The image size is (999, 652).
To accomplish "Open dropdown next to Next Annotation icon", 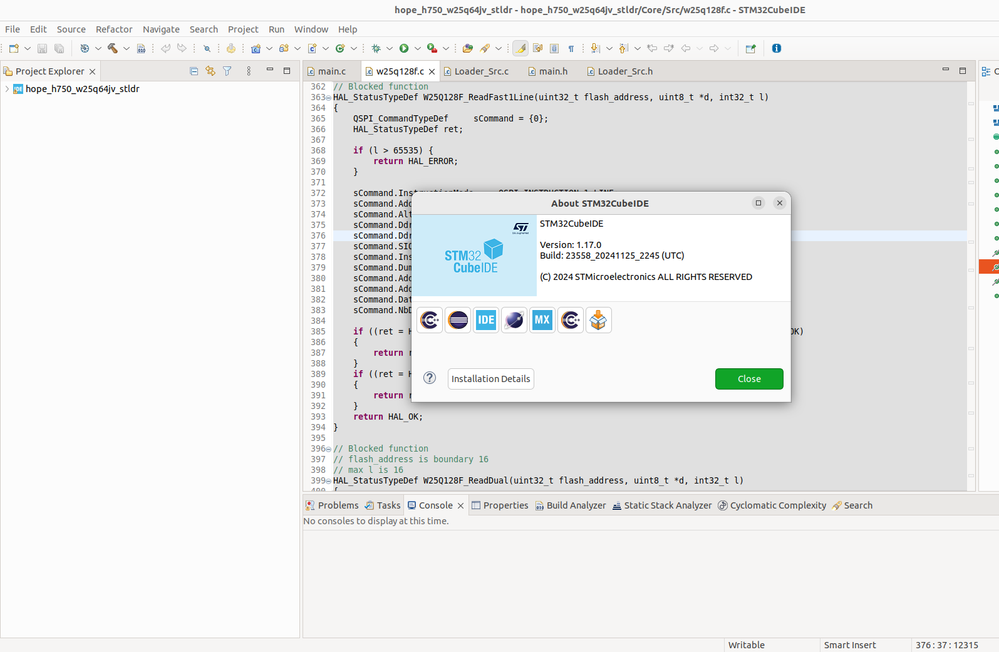I will click(609, 48).
